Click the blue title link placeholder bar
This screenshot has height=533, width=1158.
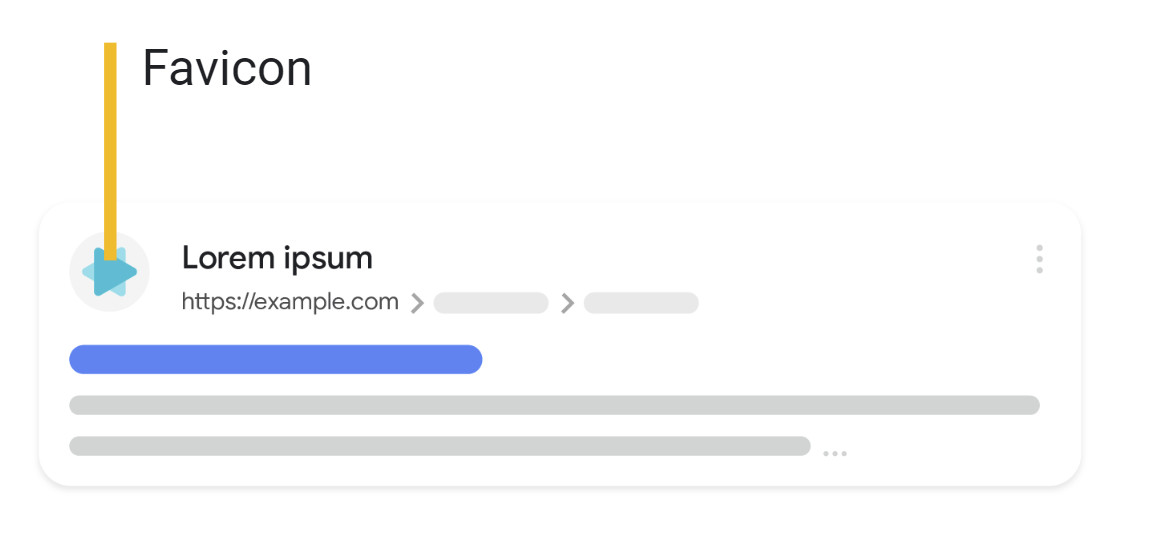[275, 359]
